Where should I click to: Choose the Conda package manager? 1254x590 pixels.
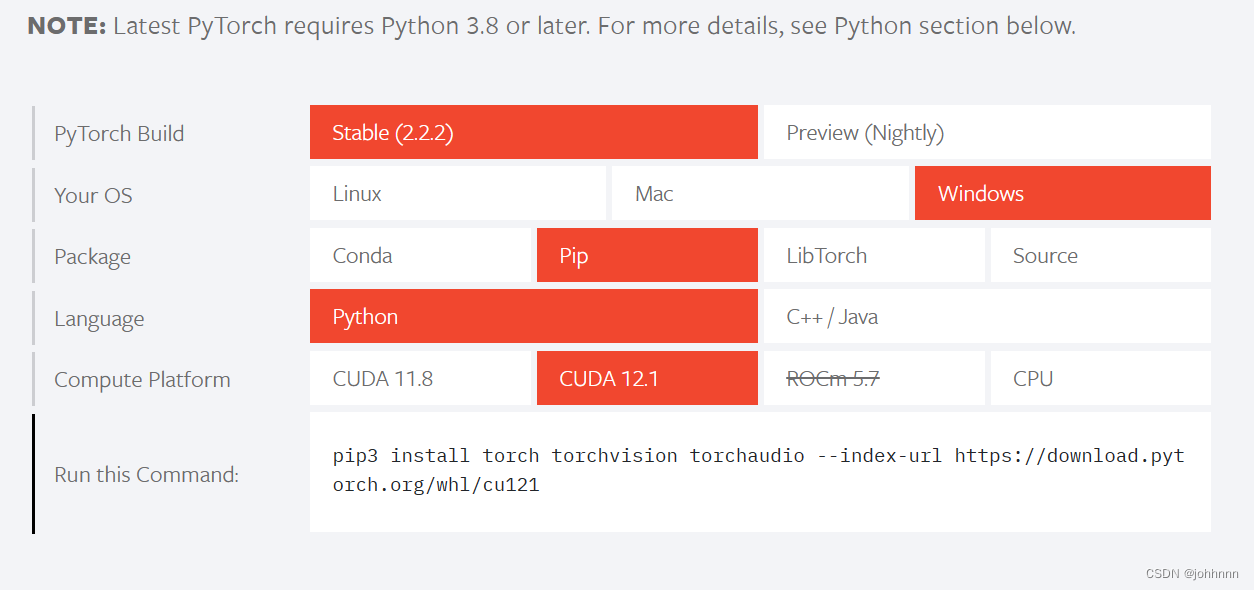pos(420,255)
